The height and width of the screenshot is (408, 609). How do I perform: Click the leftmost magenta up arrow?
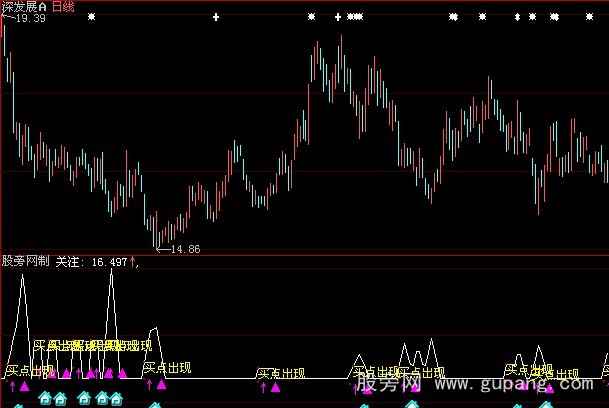click(12, 384)
